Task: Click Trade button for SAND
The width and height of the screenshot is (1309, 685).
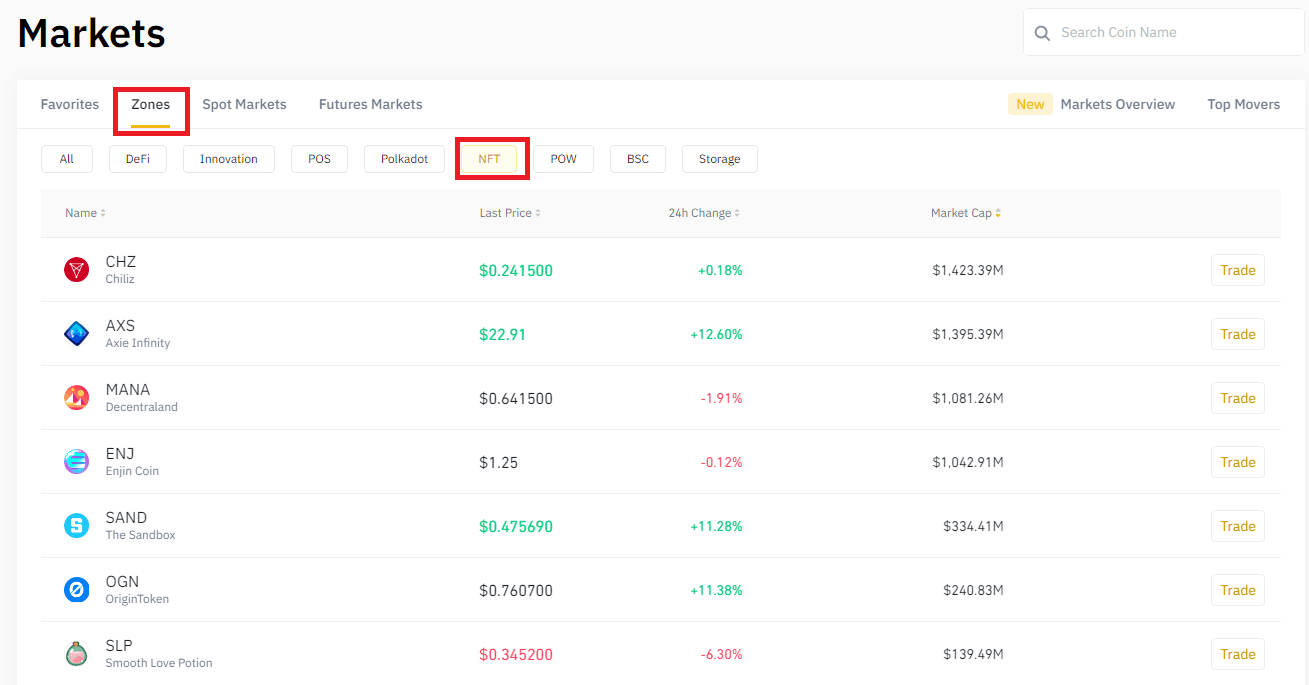Action: 1238,526
